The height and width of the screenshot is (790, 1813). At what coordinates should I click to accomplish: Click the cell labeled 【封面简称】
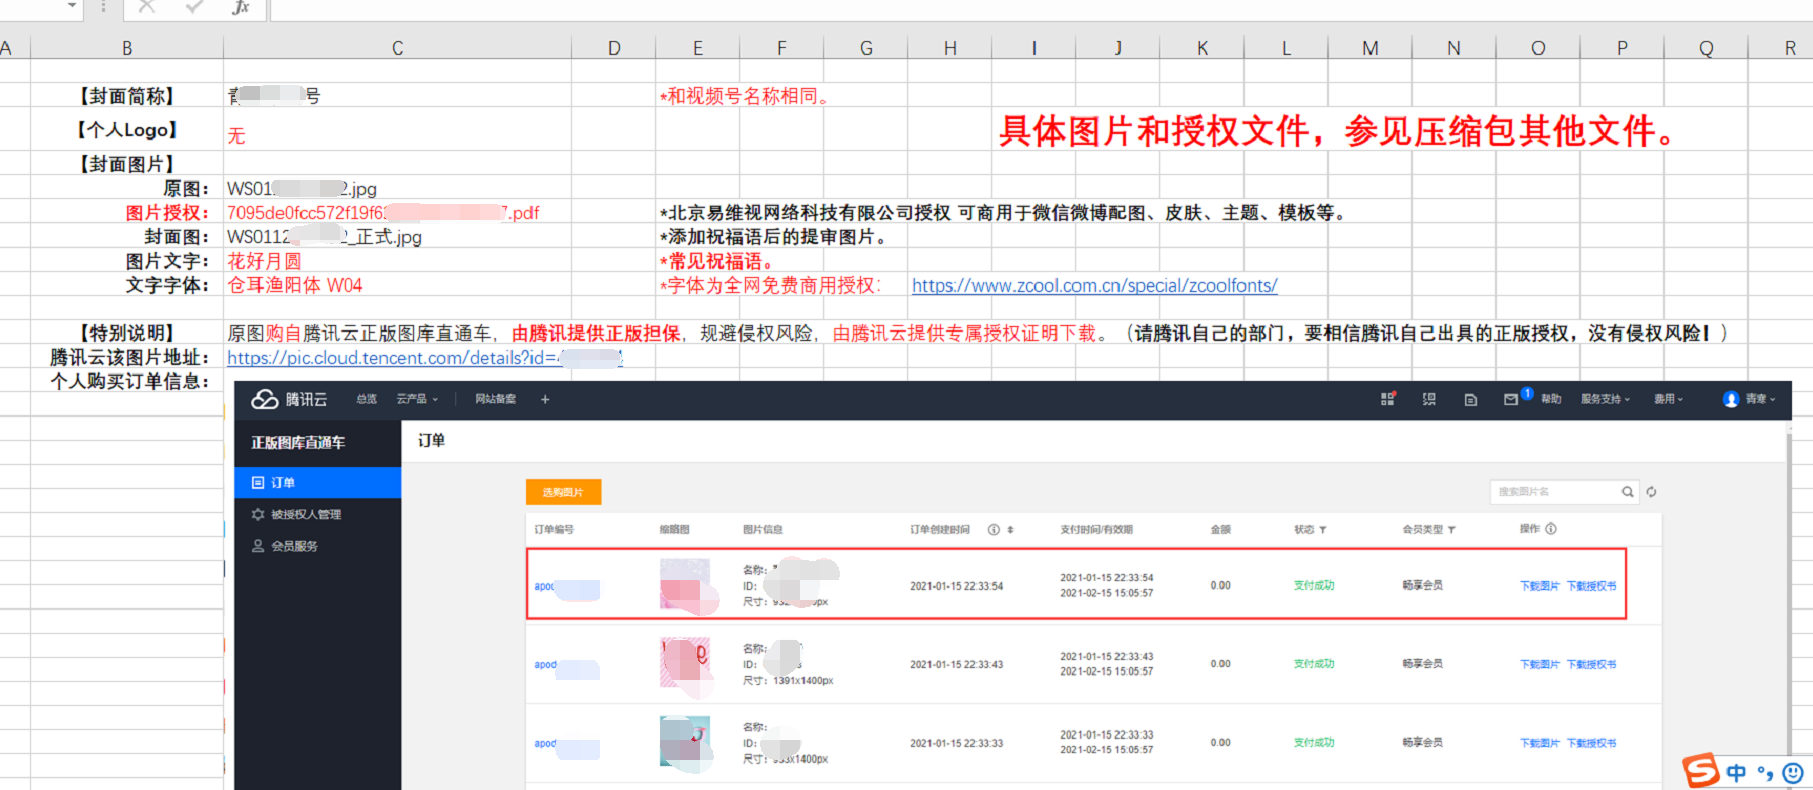click(127, 96)
